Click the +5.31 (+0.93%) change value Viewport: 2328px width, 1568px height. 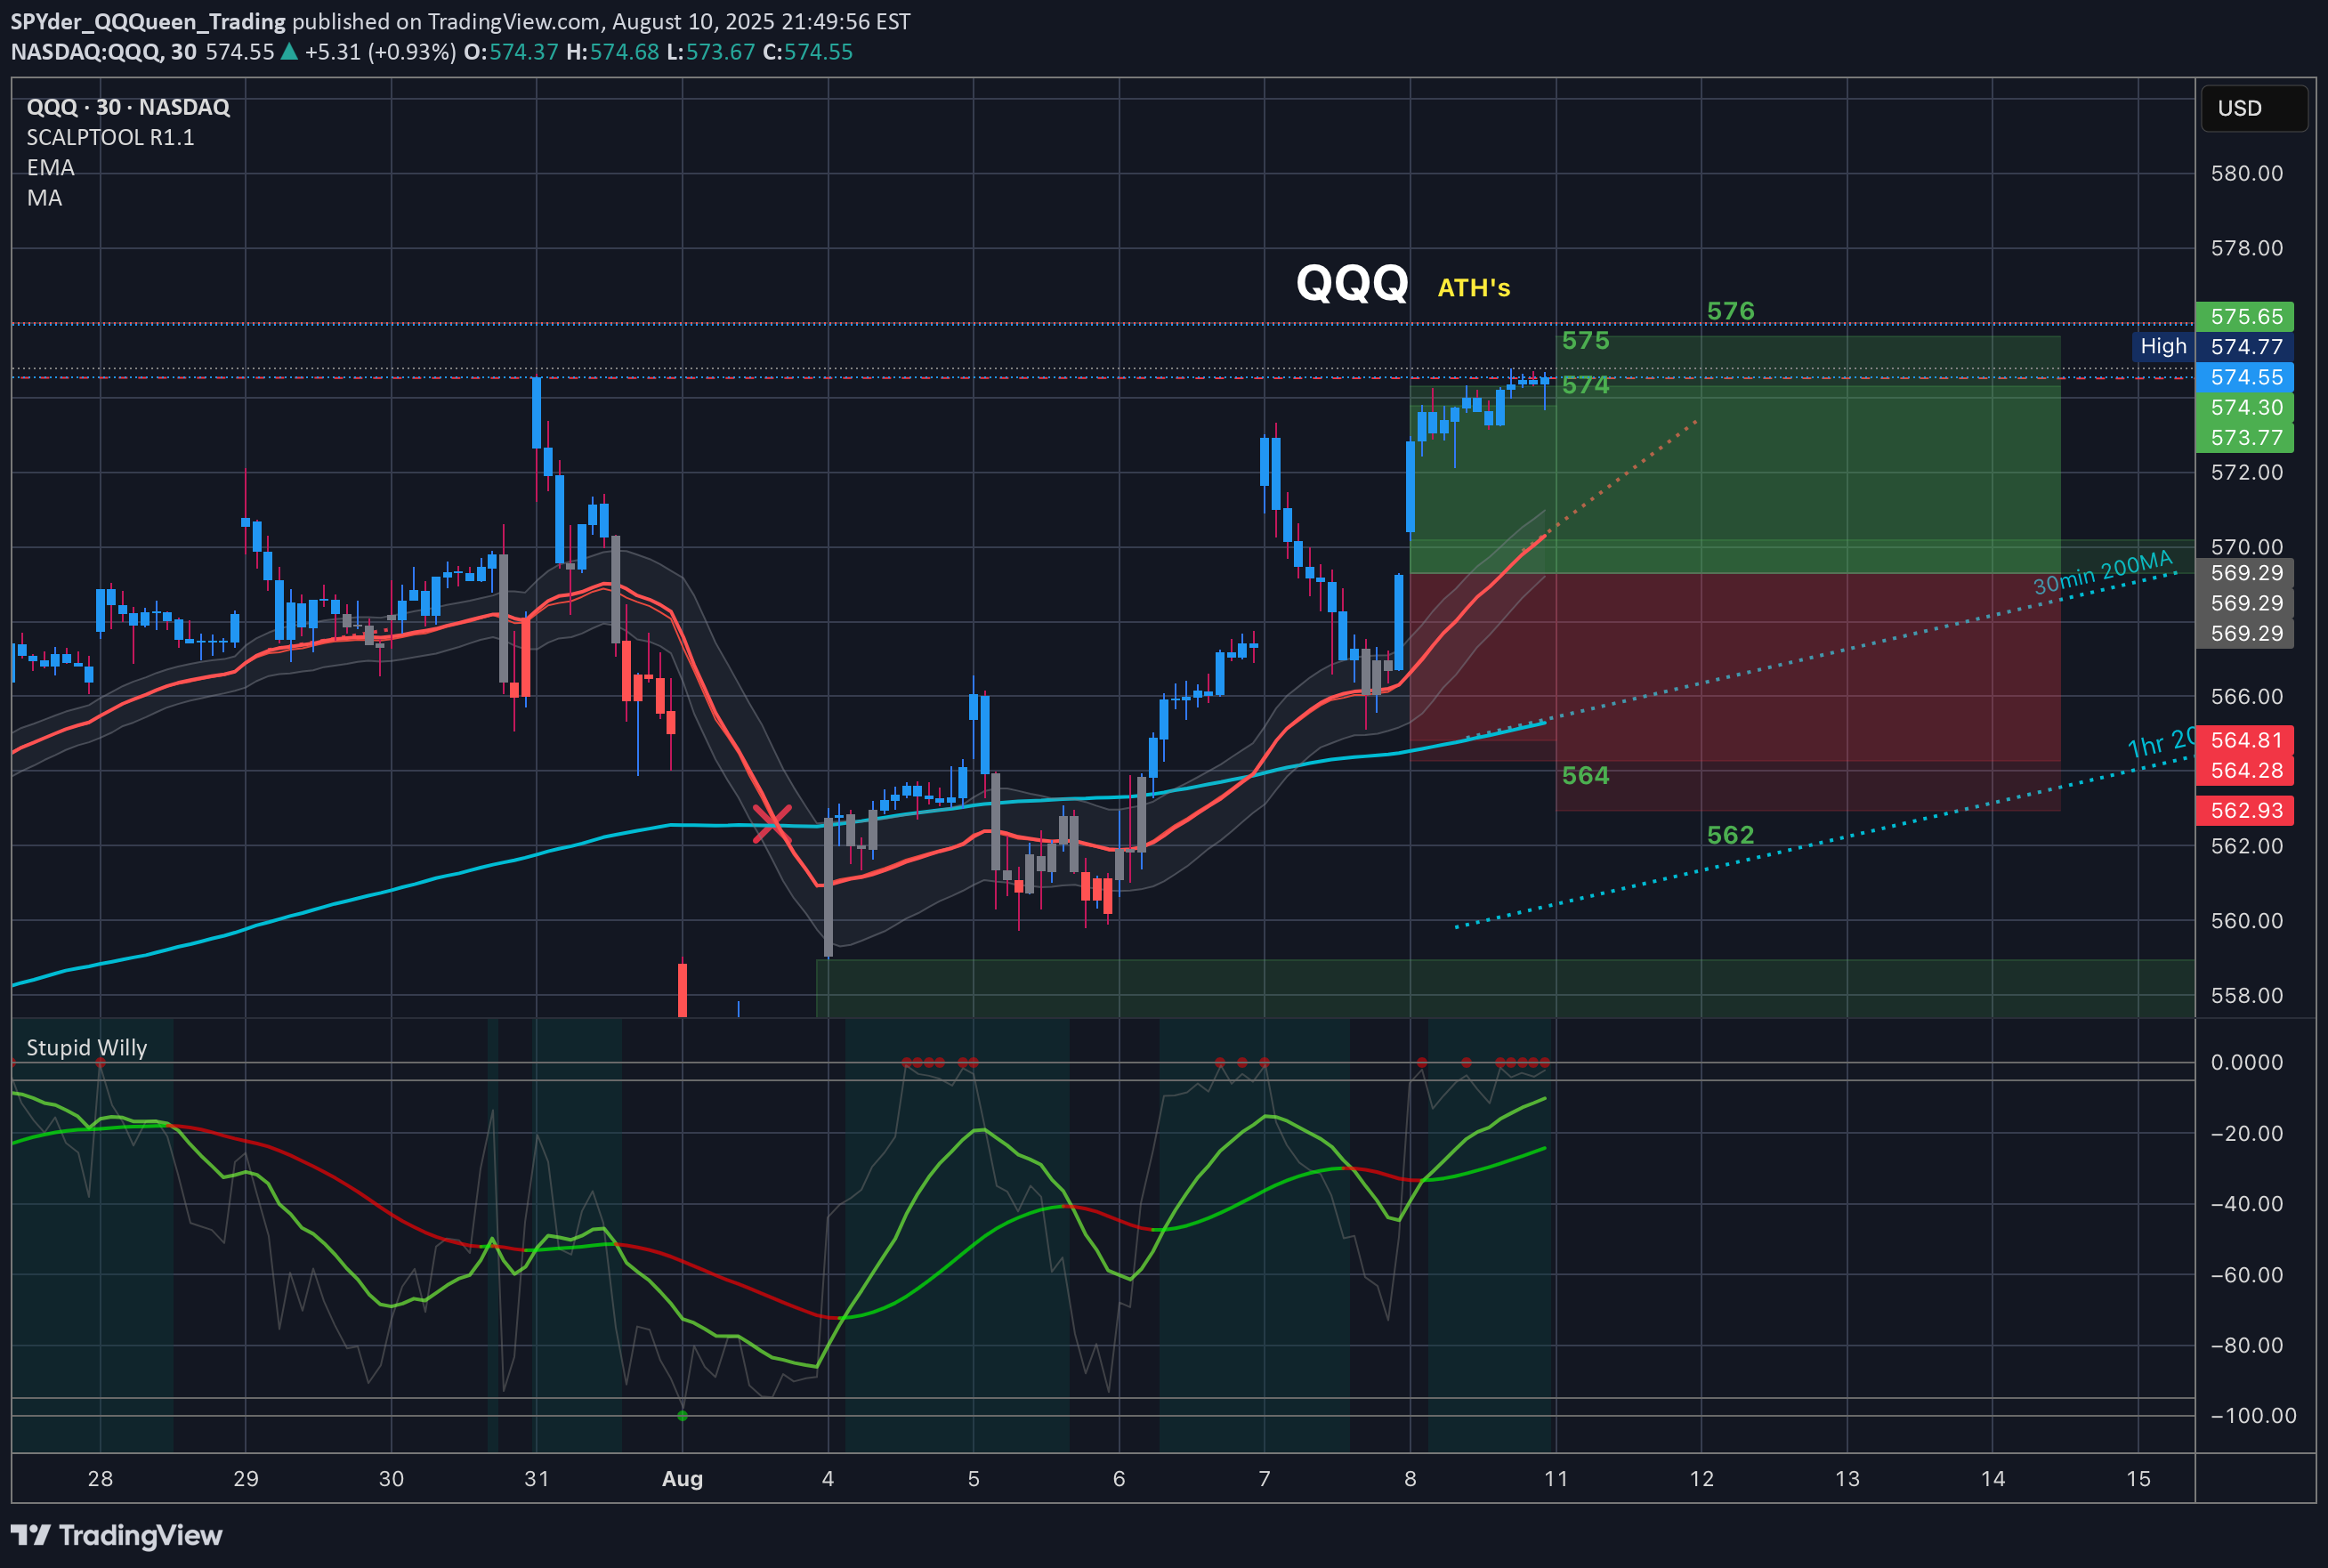pos(380,52)
